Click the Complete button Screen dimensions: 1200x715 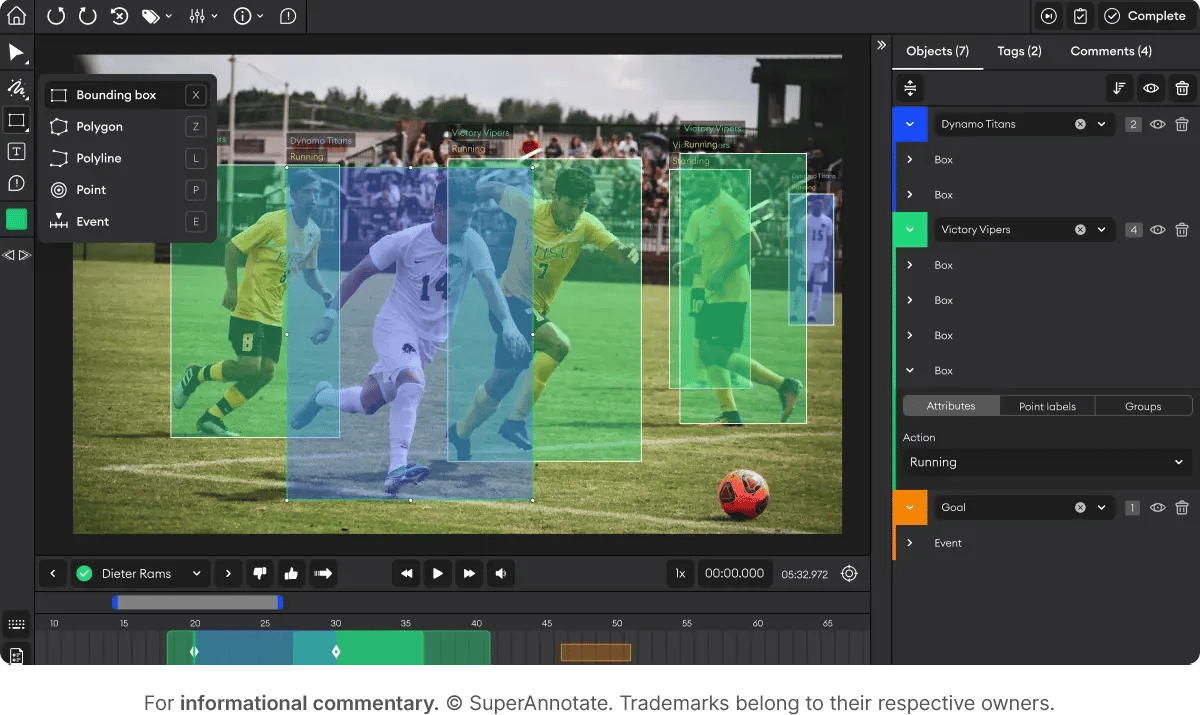1144,16
